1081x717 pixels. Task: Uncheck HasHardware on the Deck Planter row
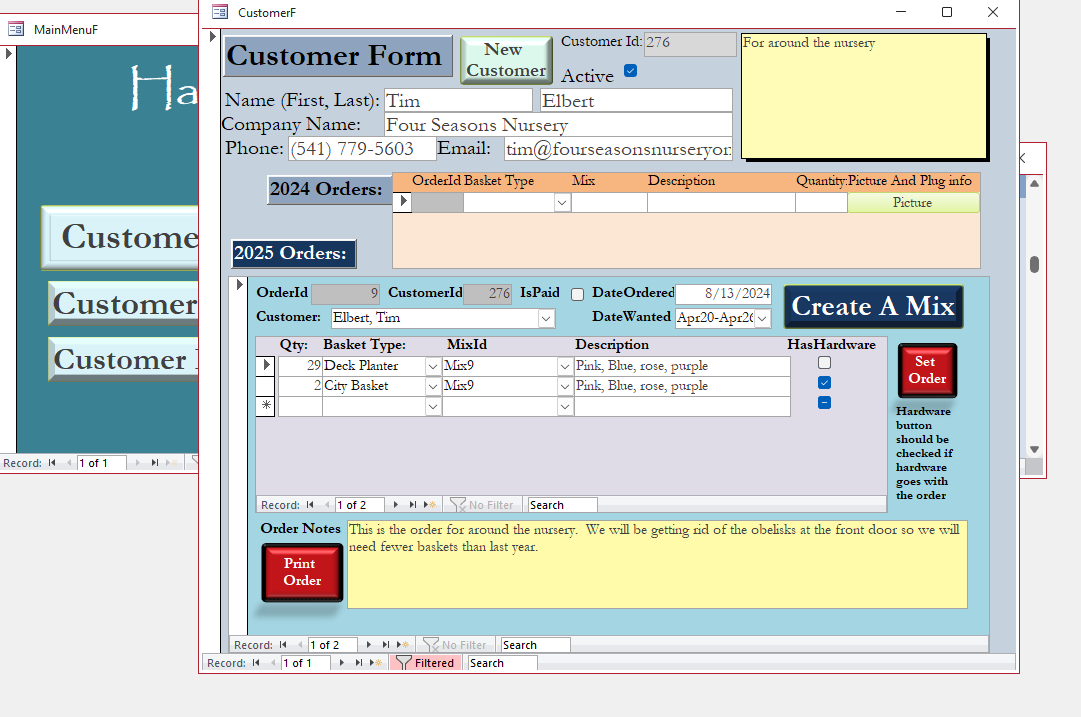[x=824, y=363]
